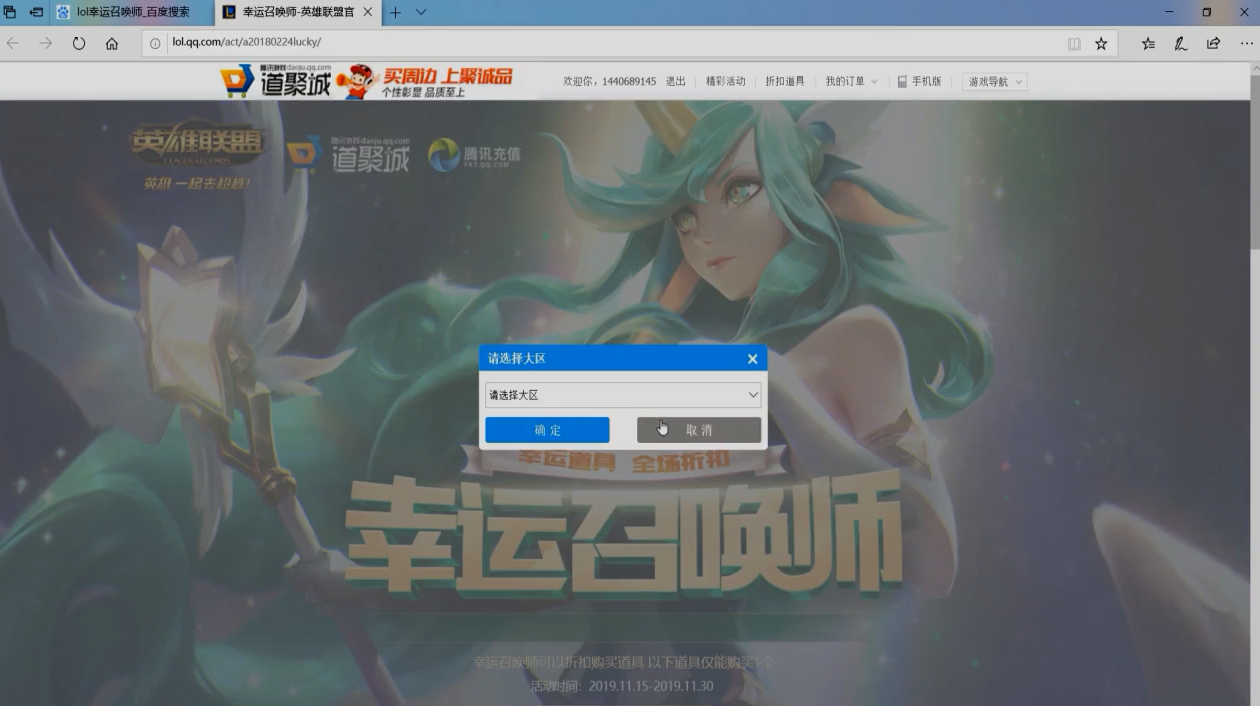
Task: Expand 游戏导航 dropdown
Action: 994,81
